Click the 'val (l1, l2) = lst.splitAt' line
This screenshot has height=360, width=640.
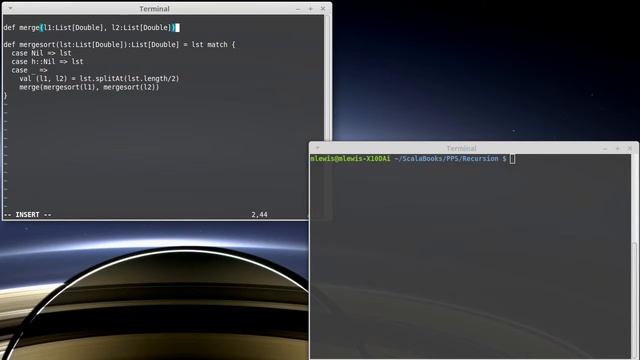99,78
